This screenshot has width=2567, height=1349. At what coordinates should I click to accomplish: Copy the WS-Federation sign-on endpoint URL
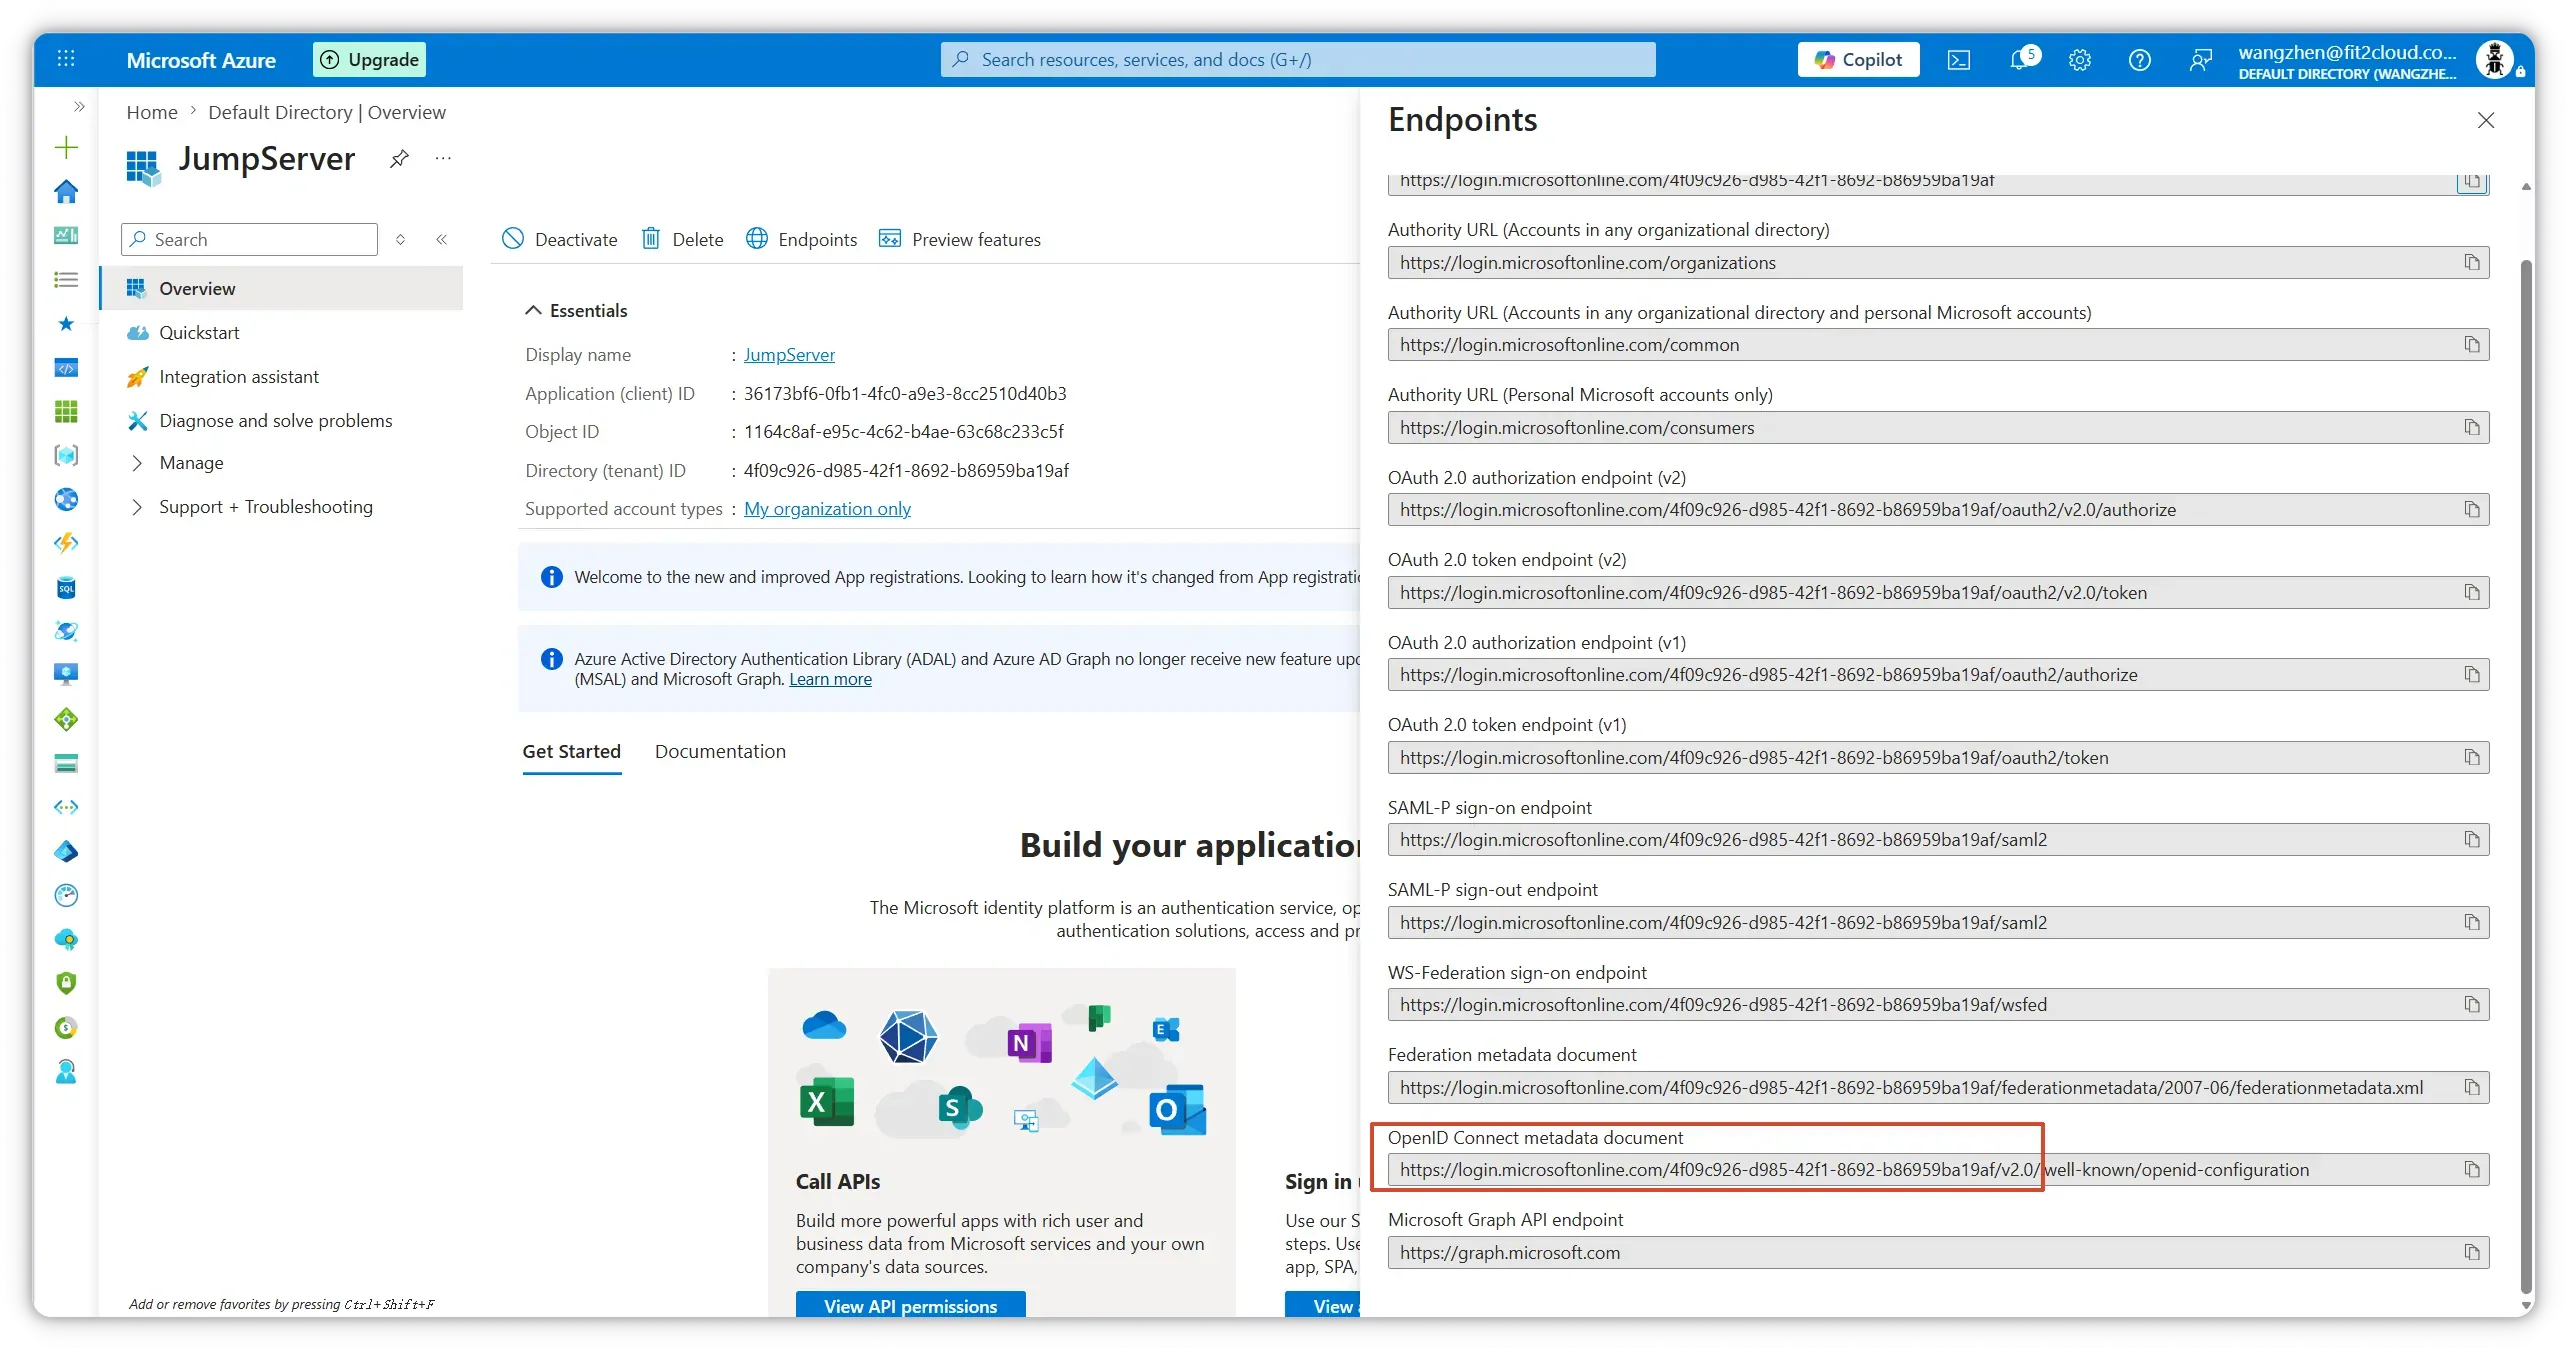2471,1004
